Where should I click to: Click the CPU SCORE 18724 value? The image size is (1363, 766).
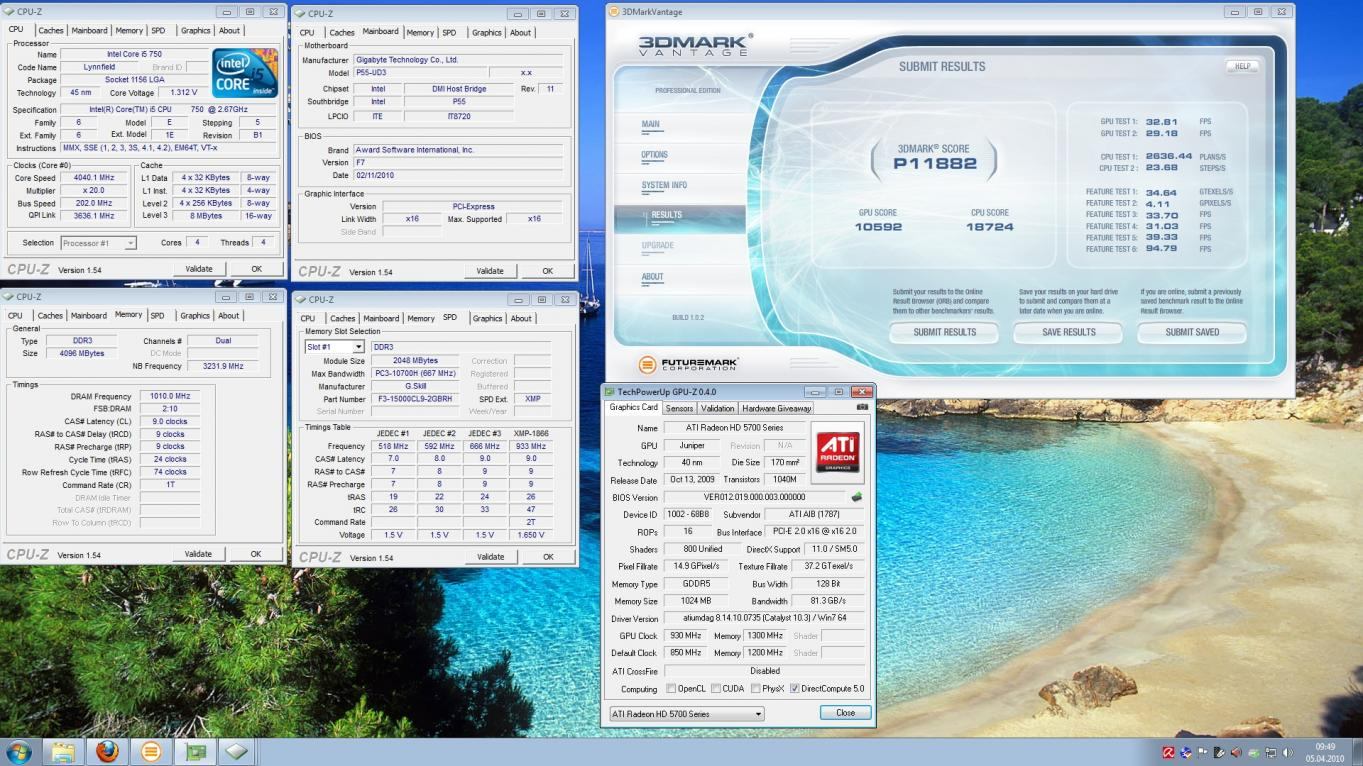tap(990, 227)
